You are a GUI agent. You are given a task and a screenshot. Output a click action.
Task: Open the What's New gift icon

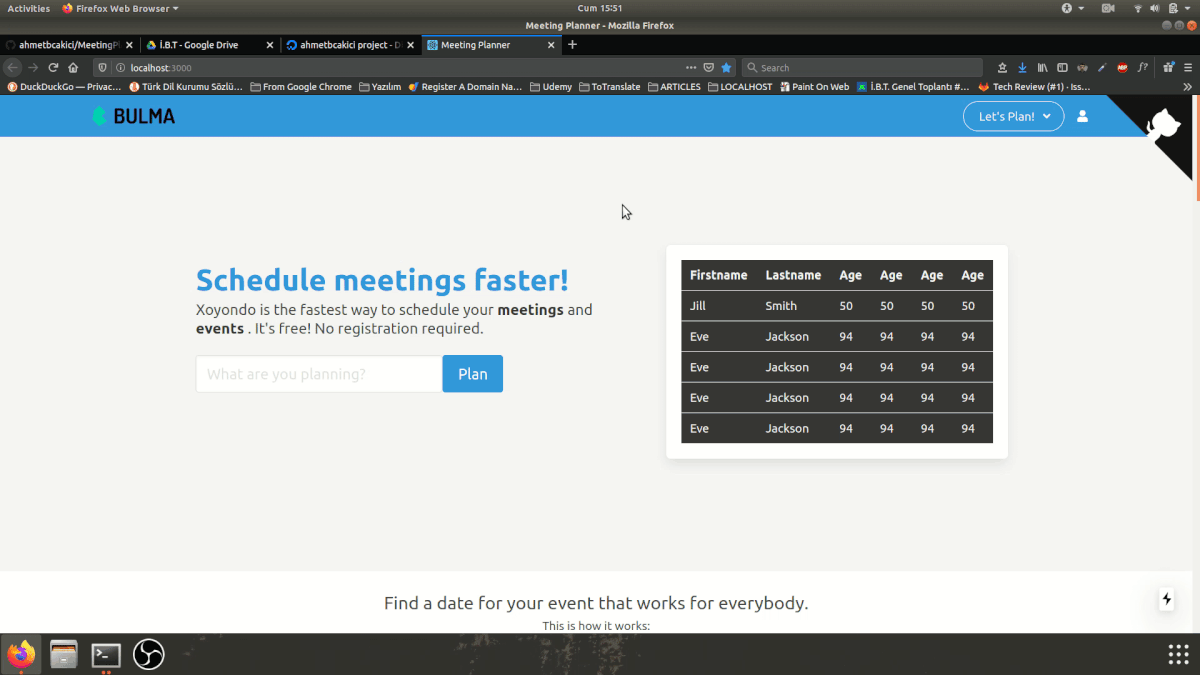tap(1168, 68)
